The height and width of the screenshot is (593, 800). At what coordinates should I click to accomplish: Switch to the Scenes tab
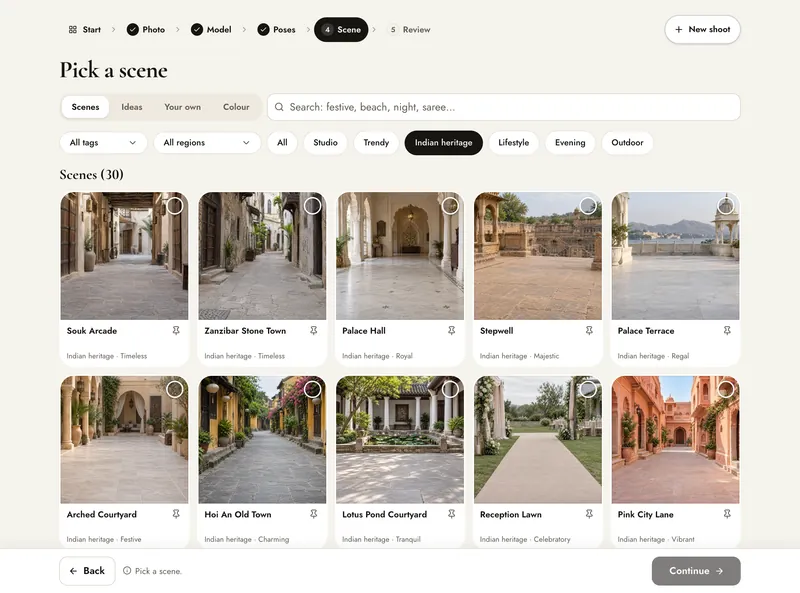(x=85, y=107)
